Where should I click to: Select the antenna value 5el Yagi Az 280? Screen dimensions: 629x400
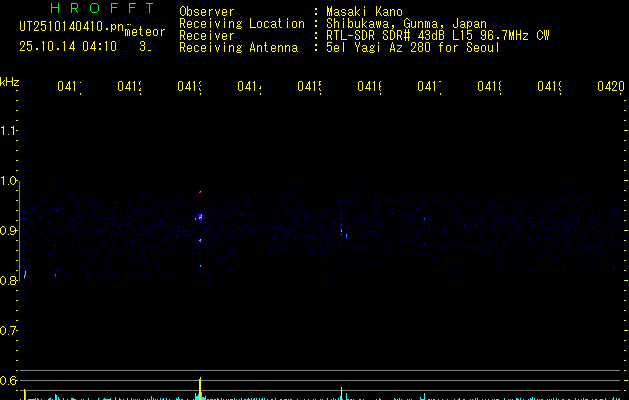378,47
